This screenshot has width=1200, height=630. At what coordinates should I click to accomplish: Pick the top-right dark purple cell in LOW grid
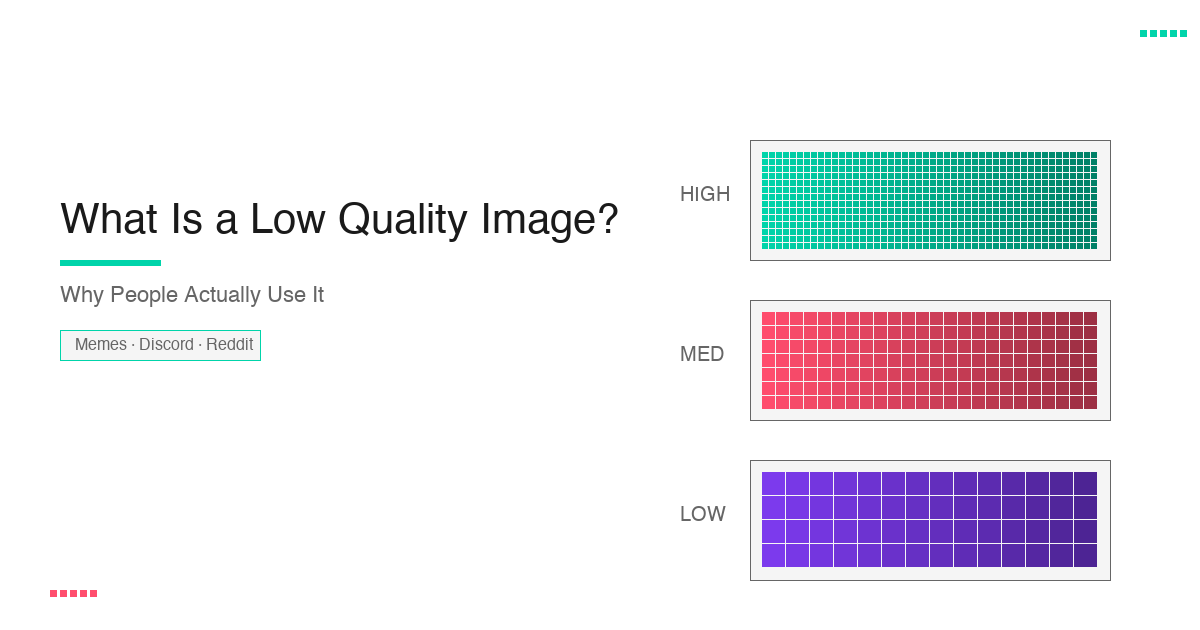tap(1085, 483)
